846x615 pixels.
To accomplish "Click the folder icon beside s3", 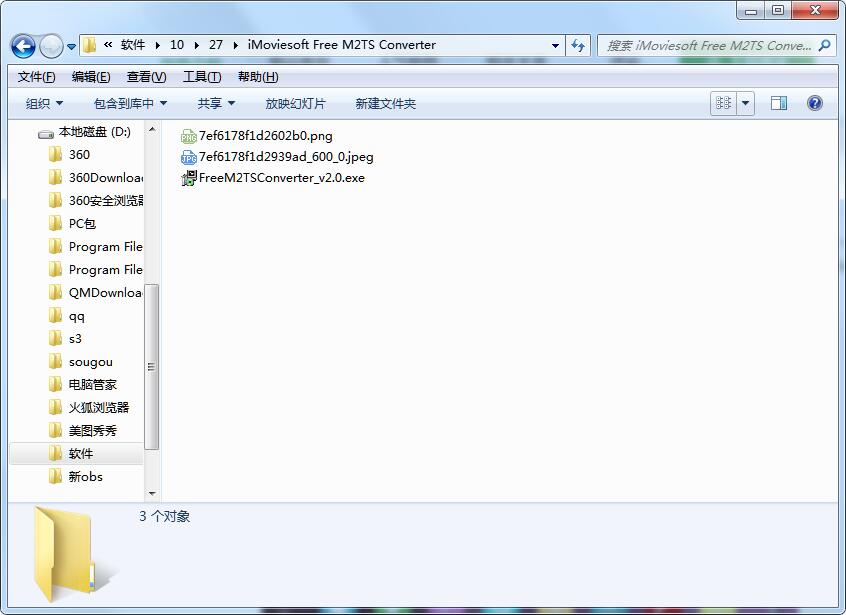I will [x=55, y=338].
